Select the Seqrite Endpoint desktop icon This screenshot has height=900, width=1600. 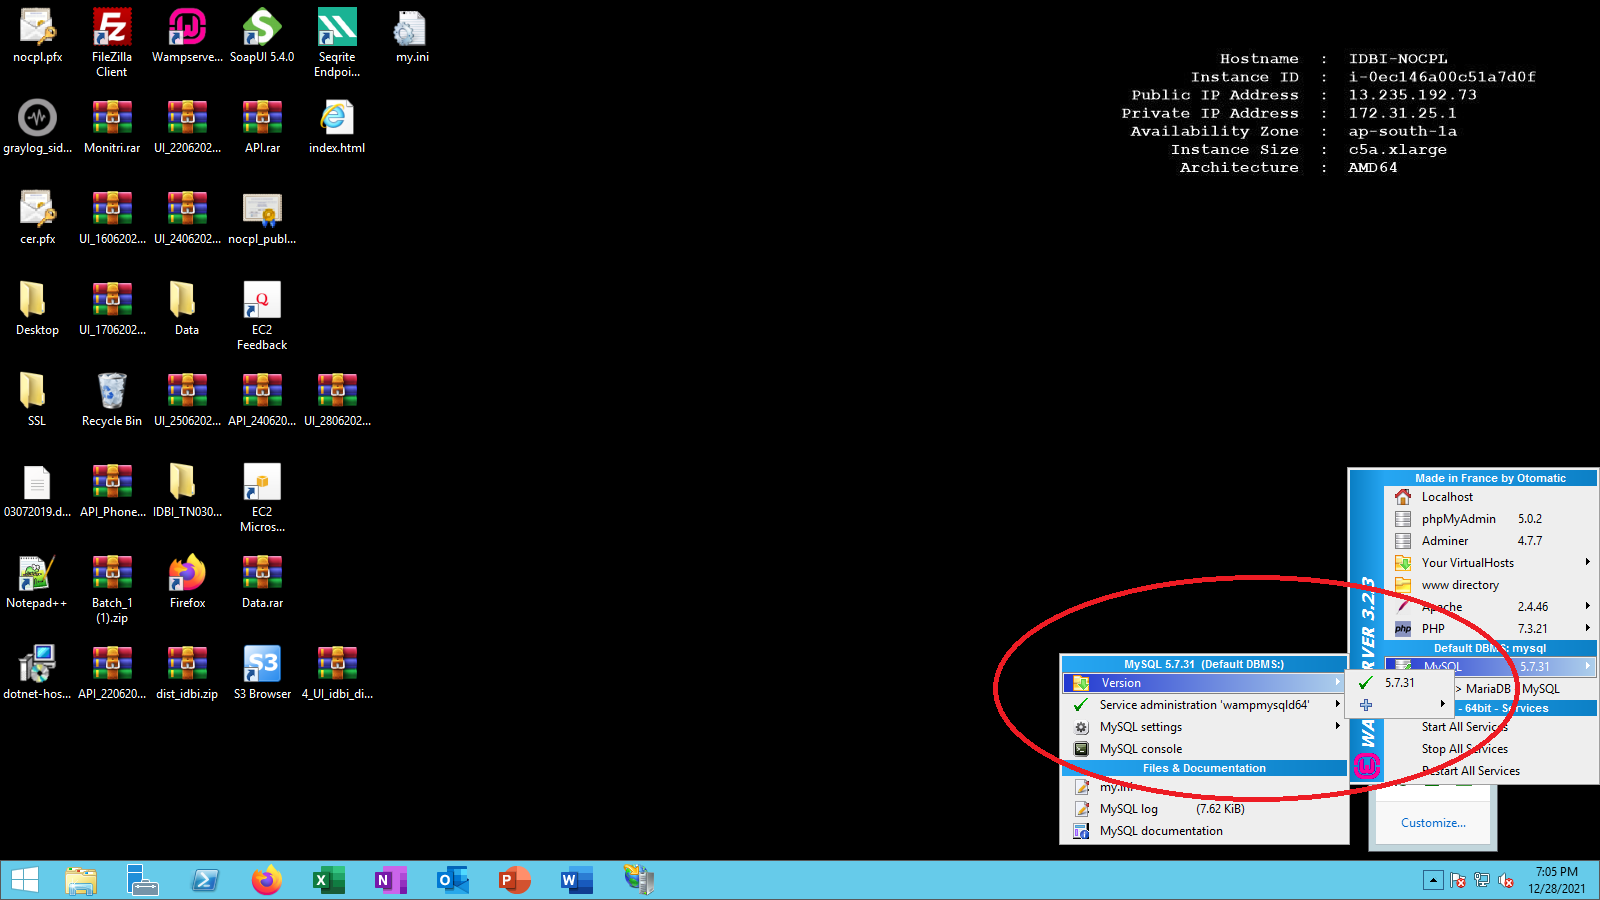click(x=337, y=42)
